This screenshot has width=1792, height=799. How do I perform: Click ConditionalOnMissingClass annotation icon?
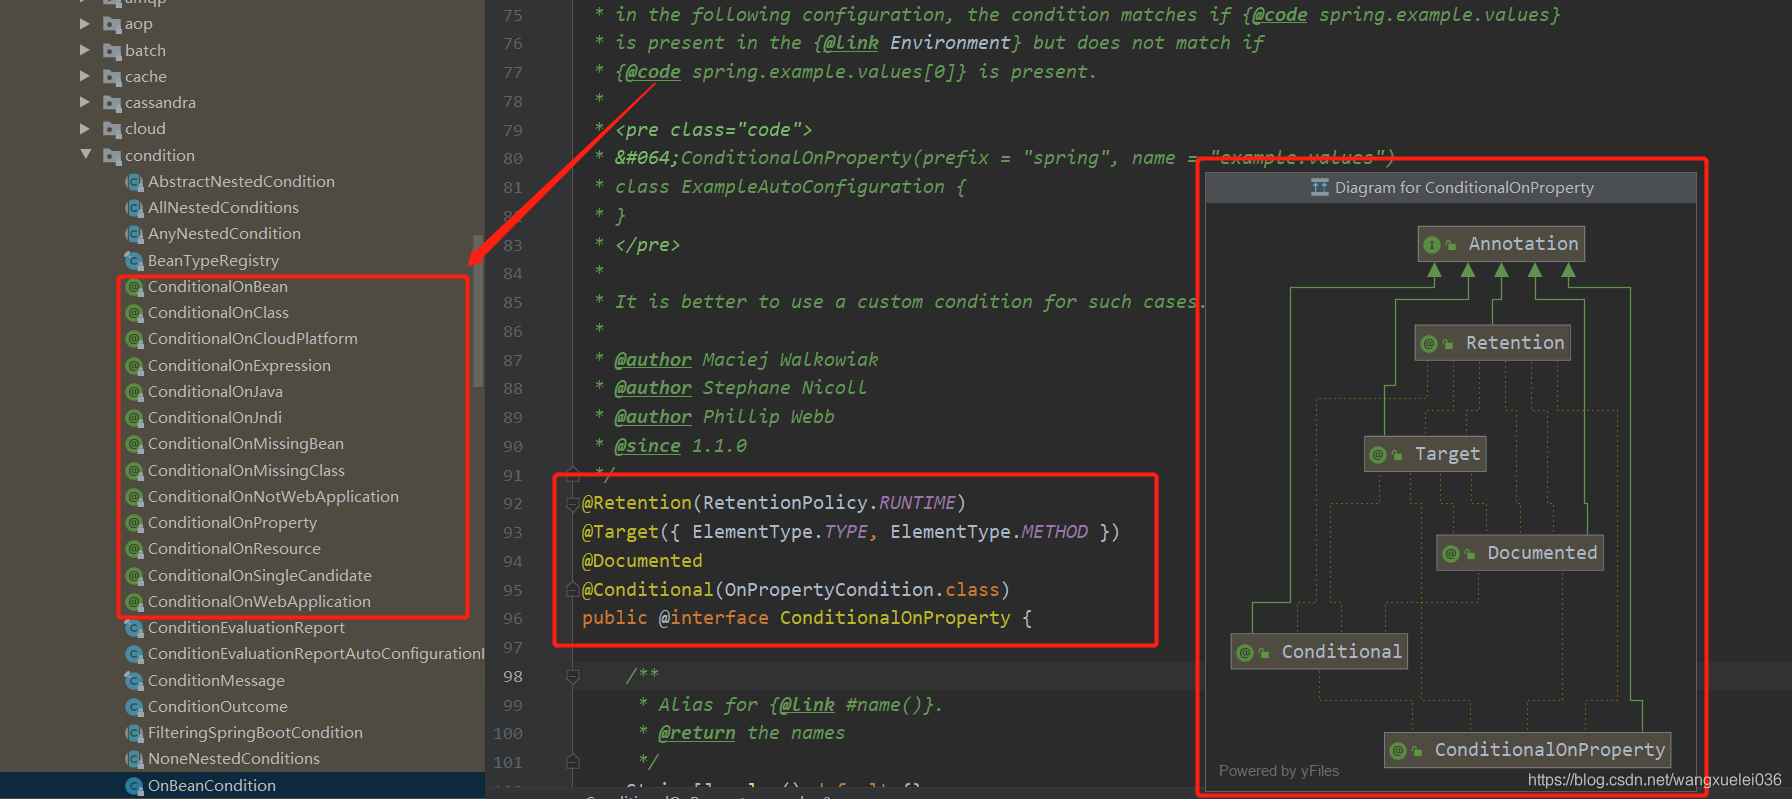134,471
